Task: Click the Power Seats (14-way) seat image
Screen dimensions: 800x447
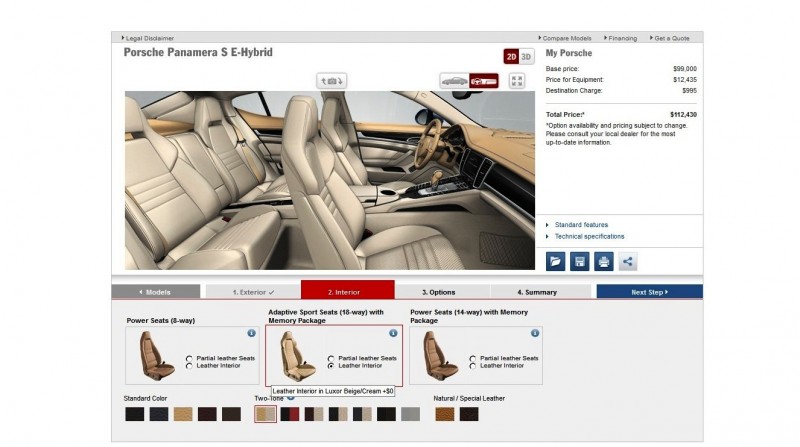Action: coord(440,356)
